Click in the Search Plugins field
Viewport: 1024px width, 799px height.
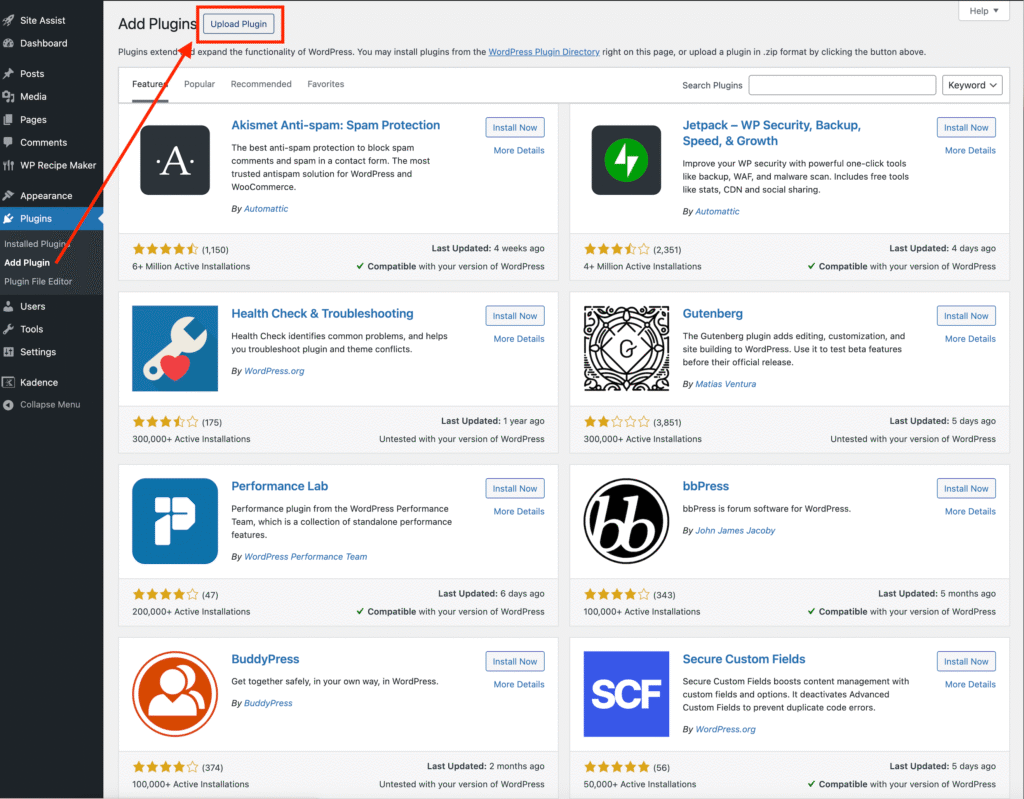[842, 85]
